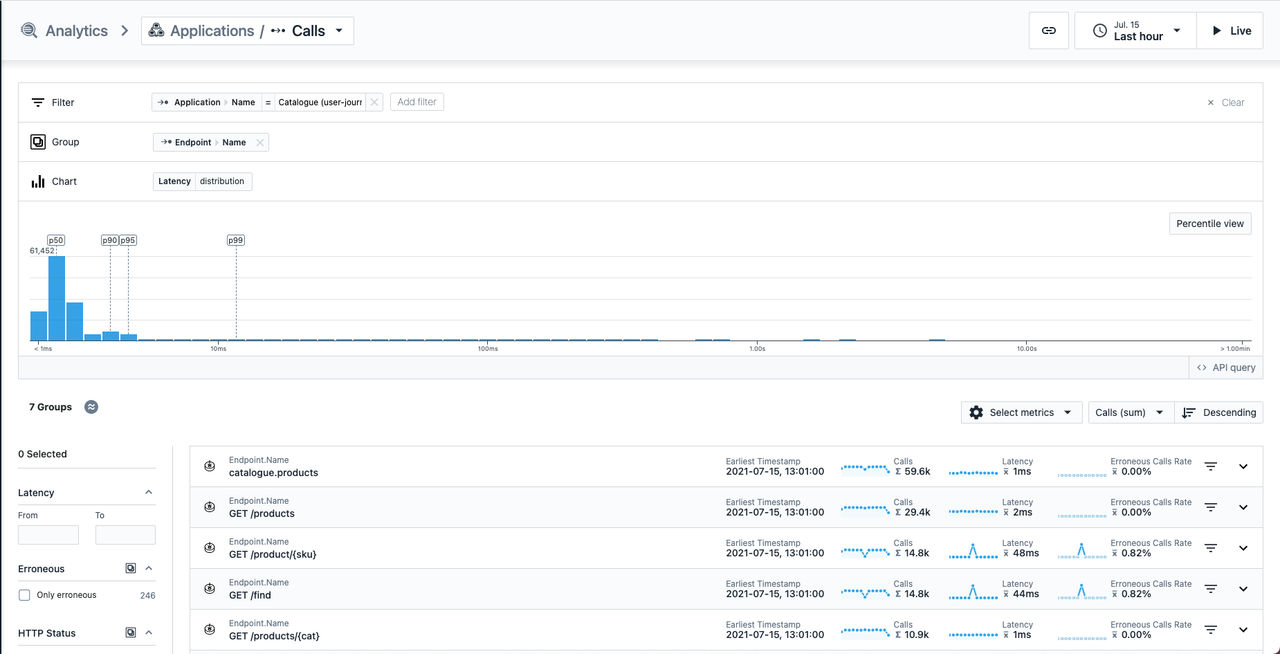
Task: Collapse the Erroneous filter section
Action: 149,568
